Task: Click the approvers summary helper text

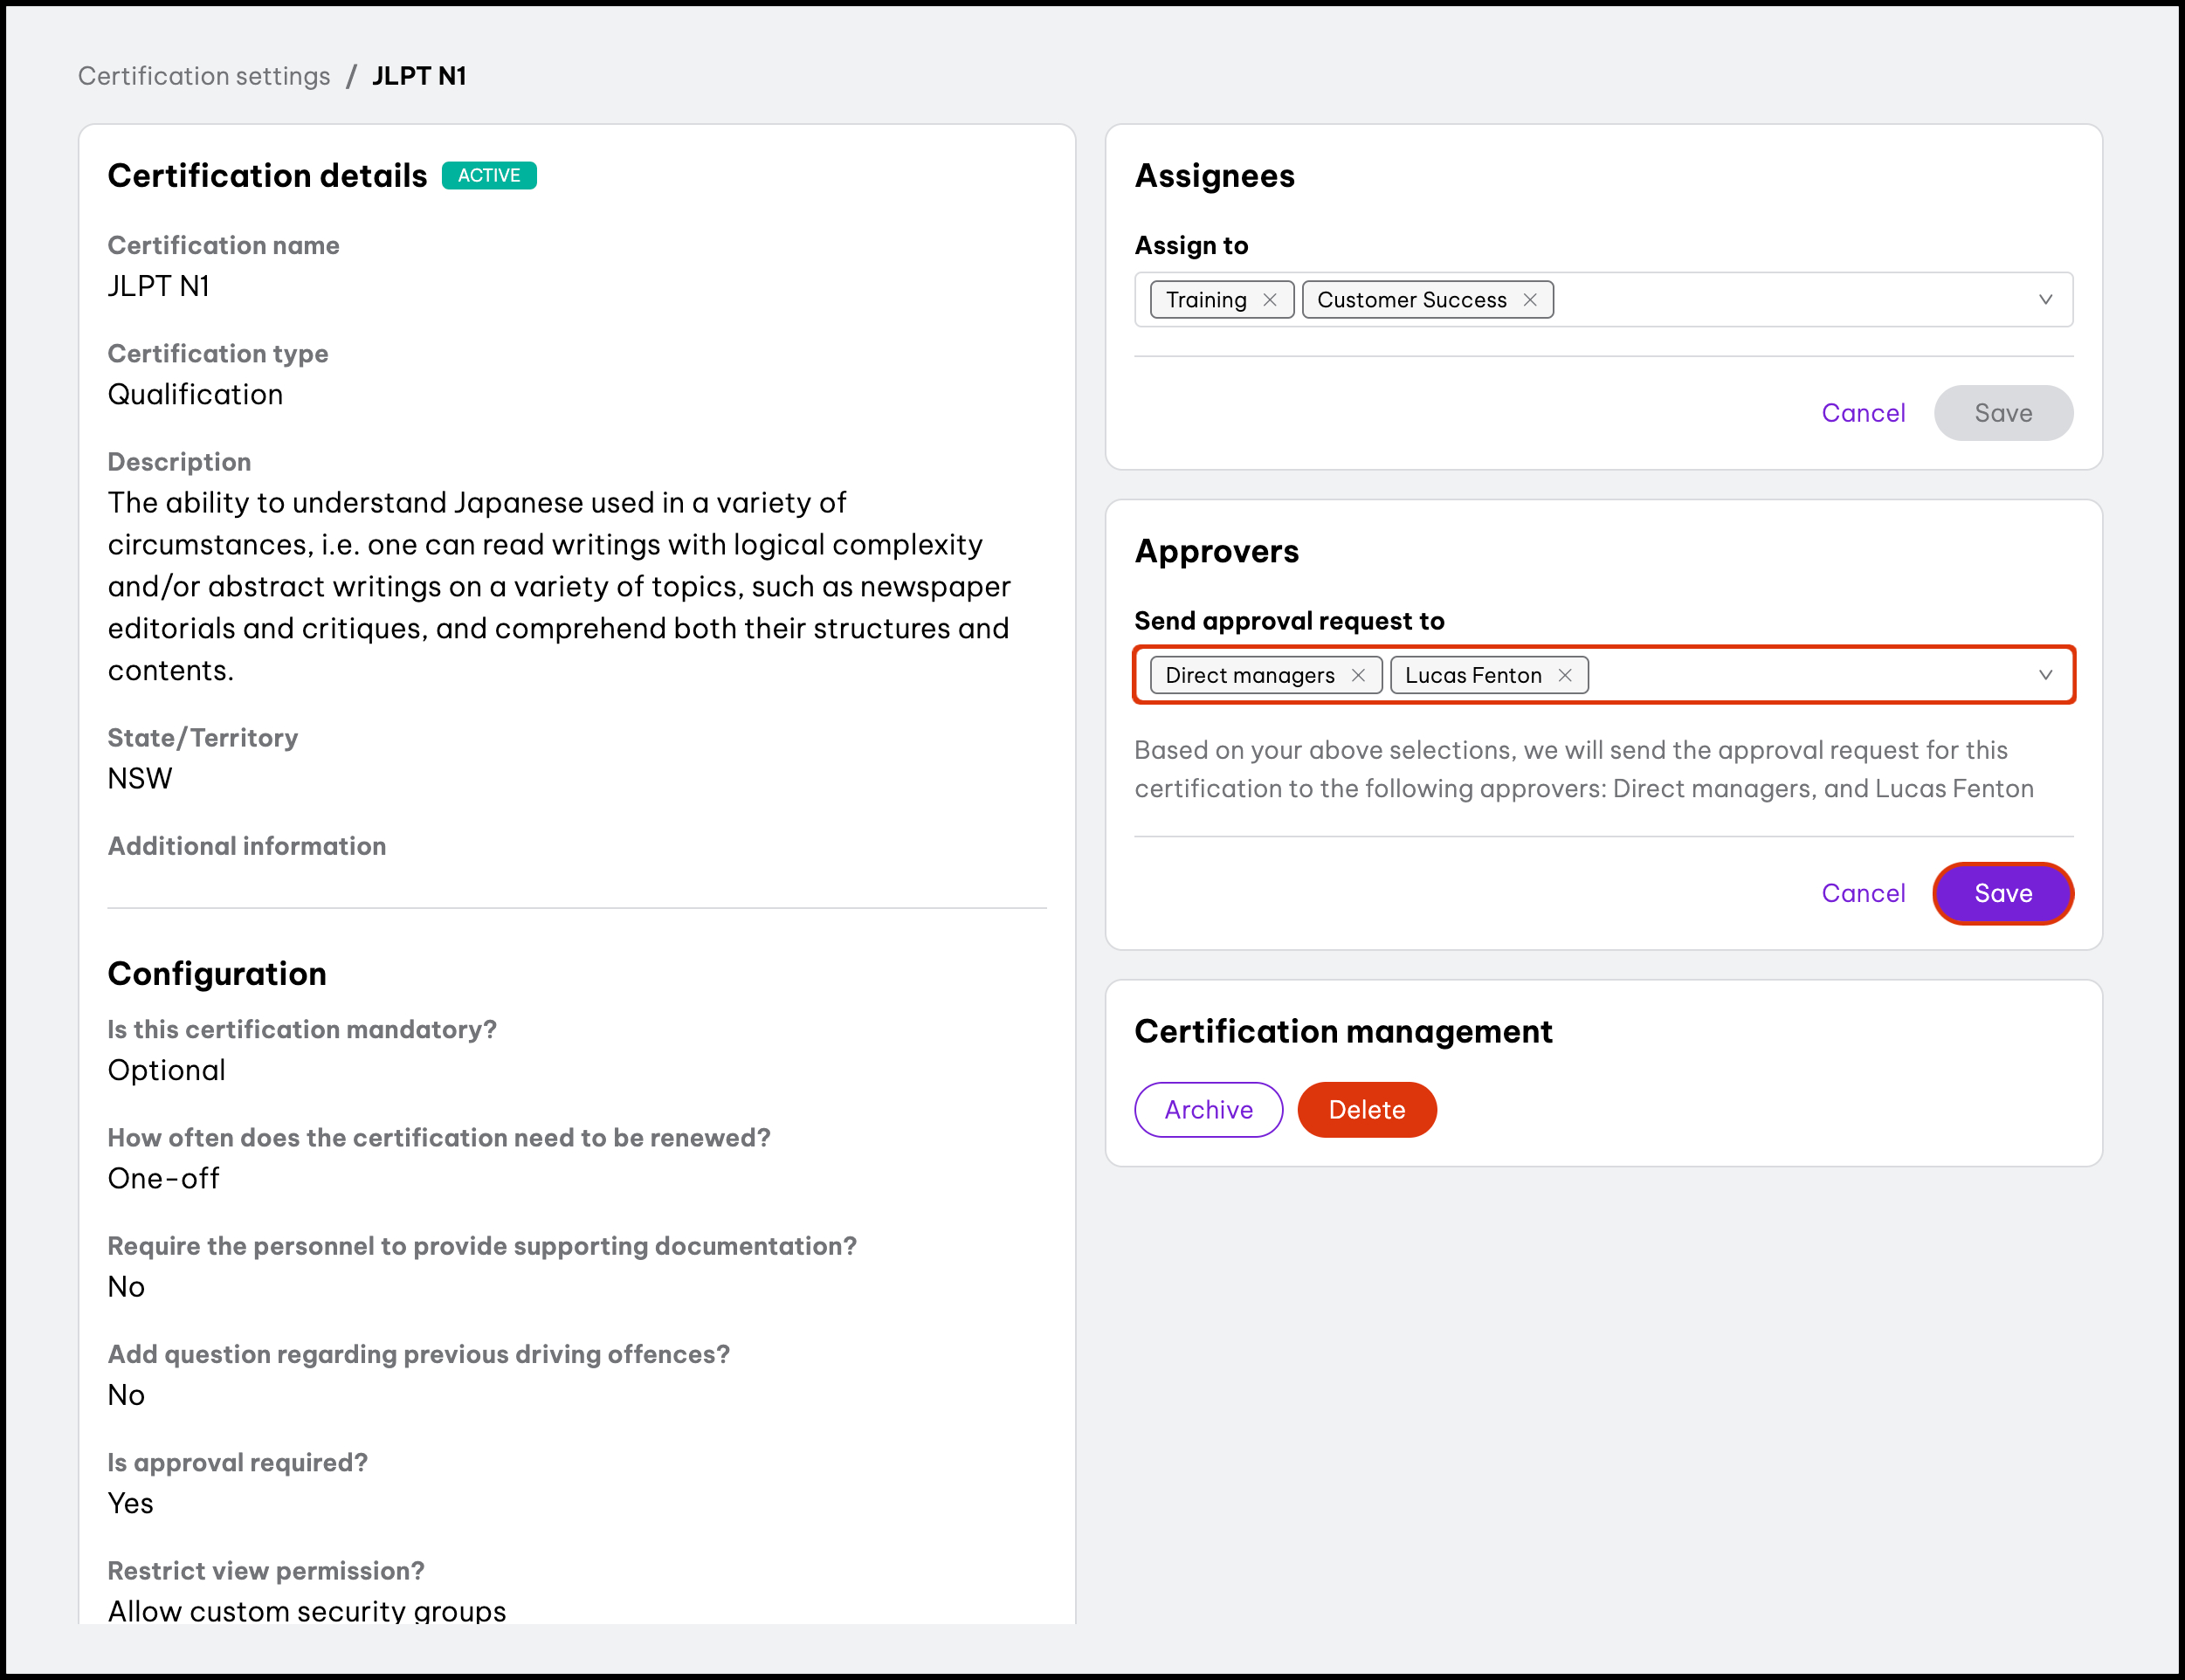Action: tap(1583, 769)
